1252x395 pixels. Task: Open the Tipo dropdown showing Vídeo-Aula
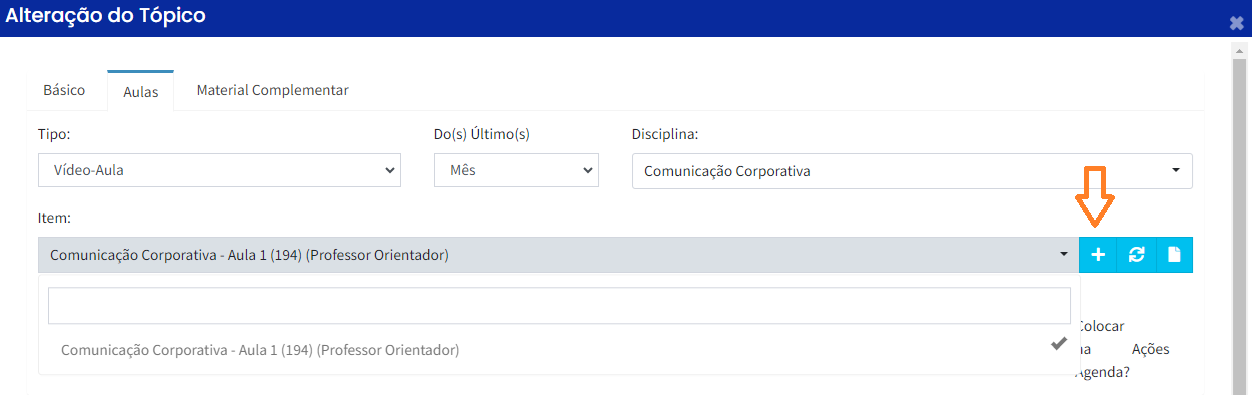click(x=219, y=170)
